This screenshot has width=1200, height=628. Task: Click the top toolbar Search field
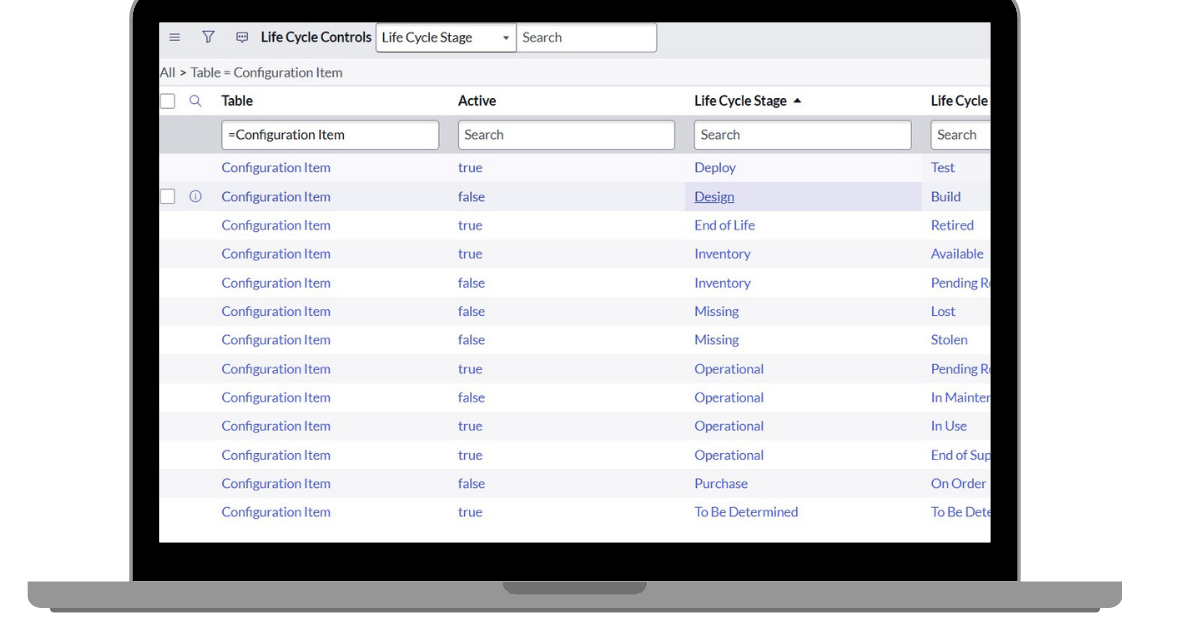point(586,38)
